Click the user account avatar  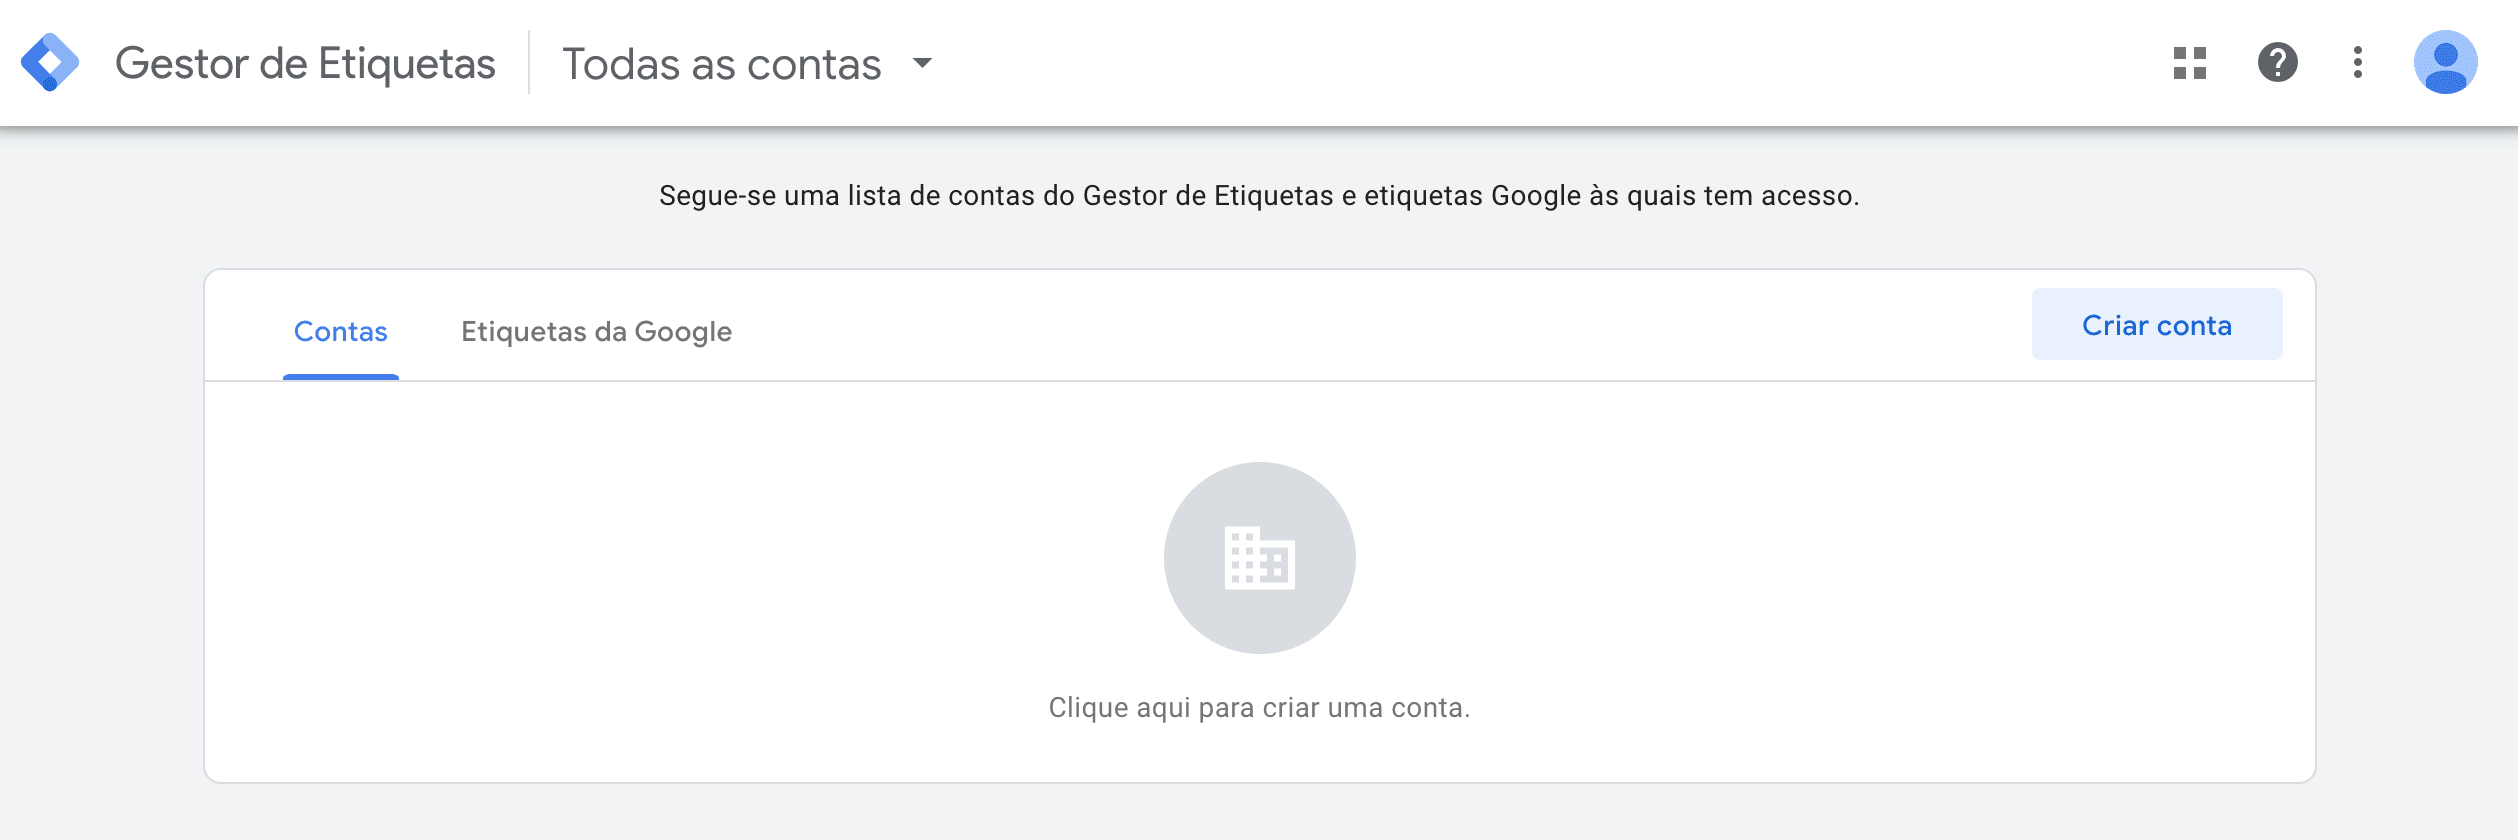[x=2445, y=63]
